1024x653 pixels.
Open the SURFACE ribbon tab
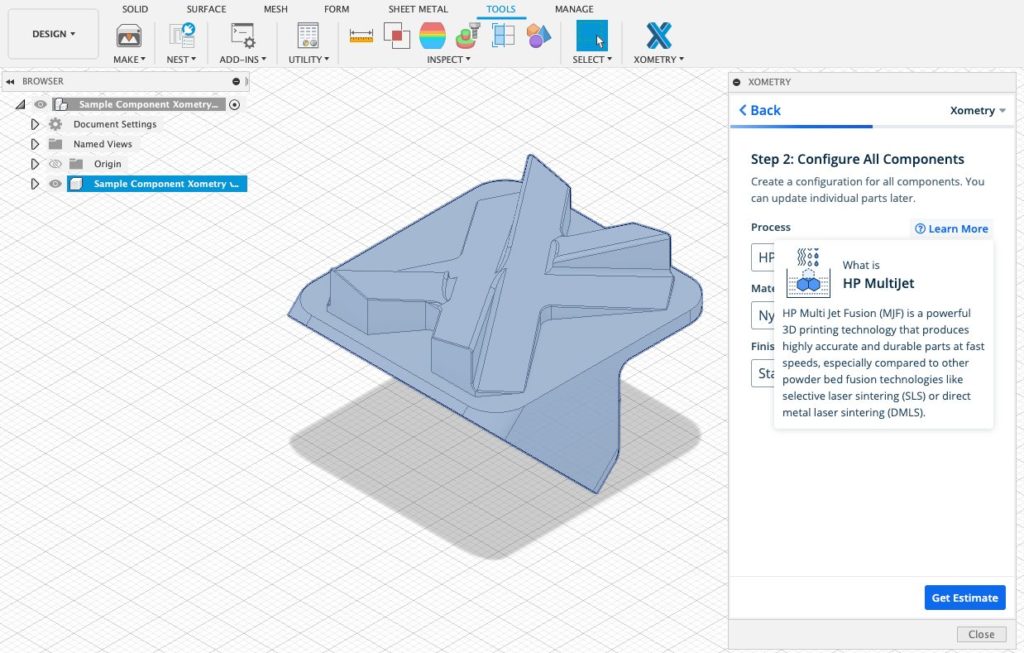pos(207,9)
